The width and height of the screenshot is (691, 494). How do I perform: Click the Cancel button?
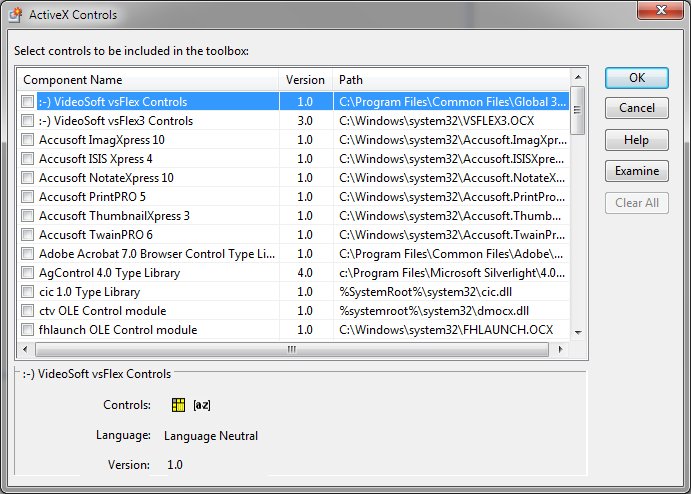coord(637,108)
